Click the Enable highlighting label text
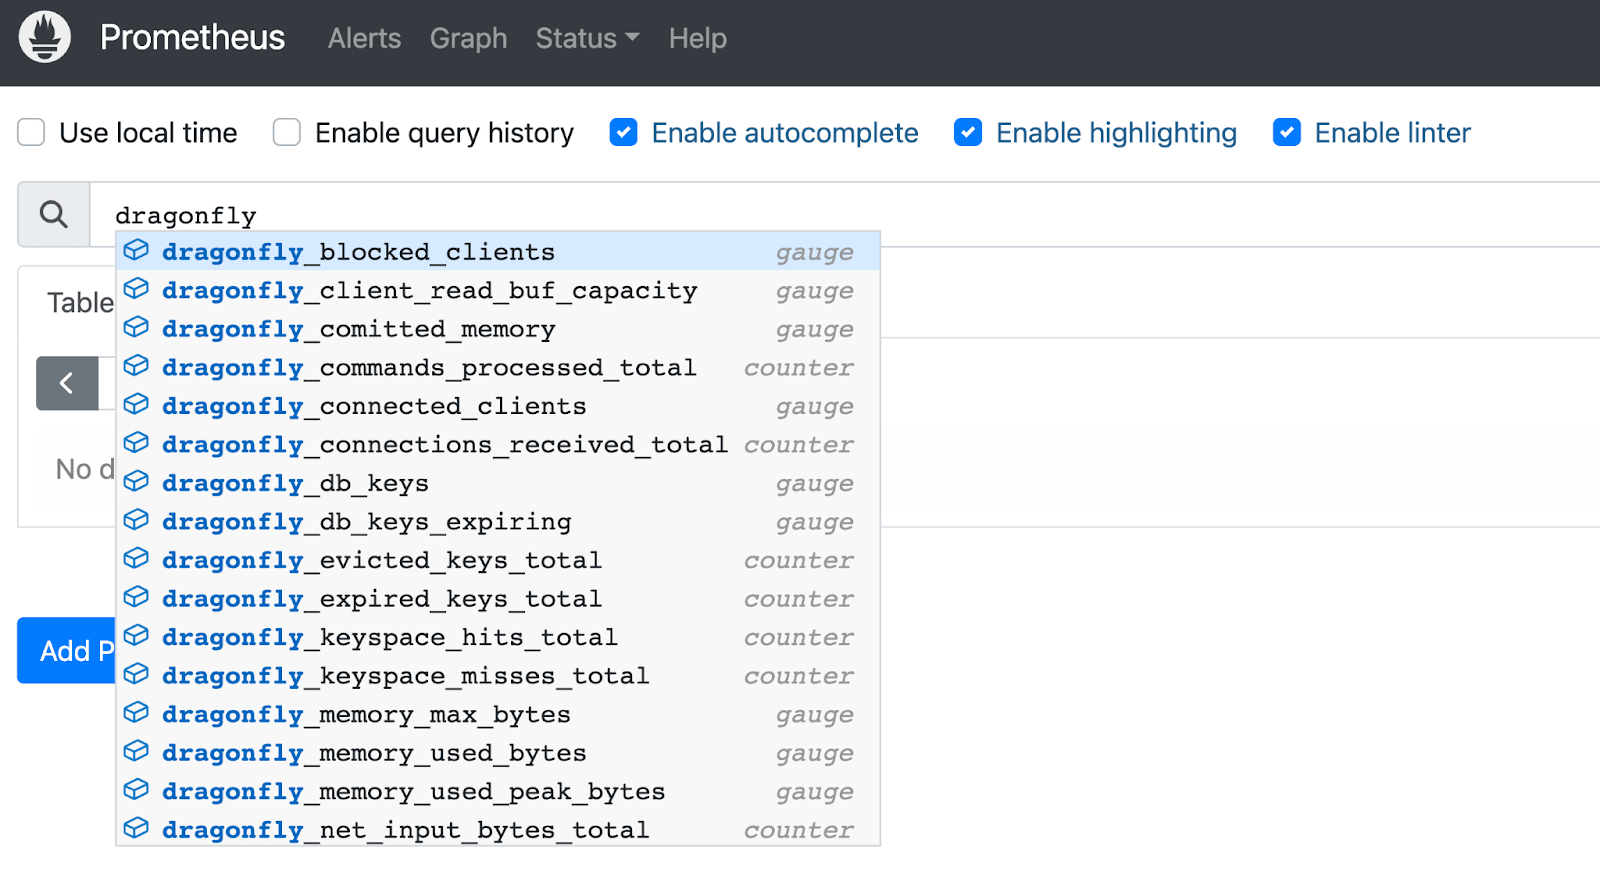 (1116, 133)
